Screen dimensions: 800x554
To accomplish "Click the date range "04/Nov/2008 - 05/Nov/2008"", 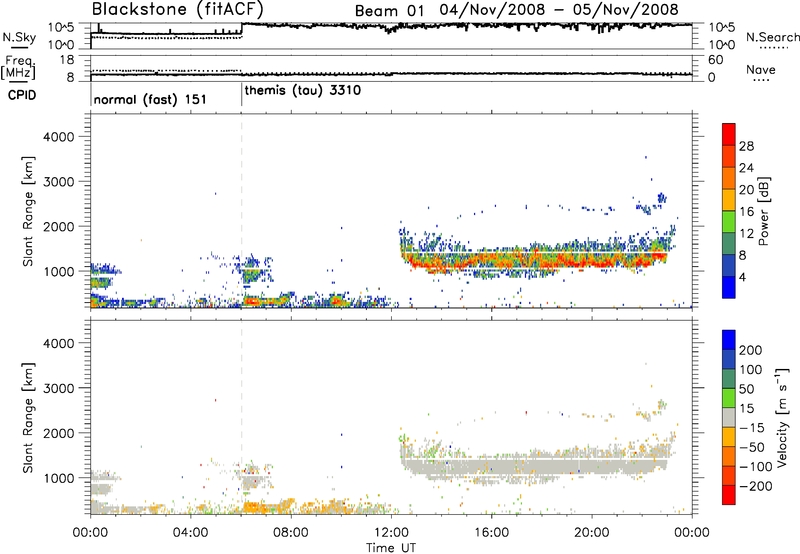I will [560, 10].
